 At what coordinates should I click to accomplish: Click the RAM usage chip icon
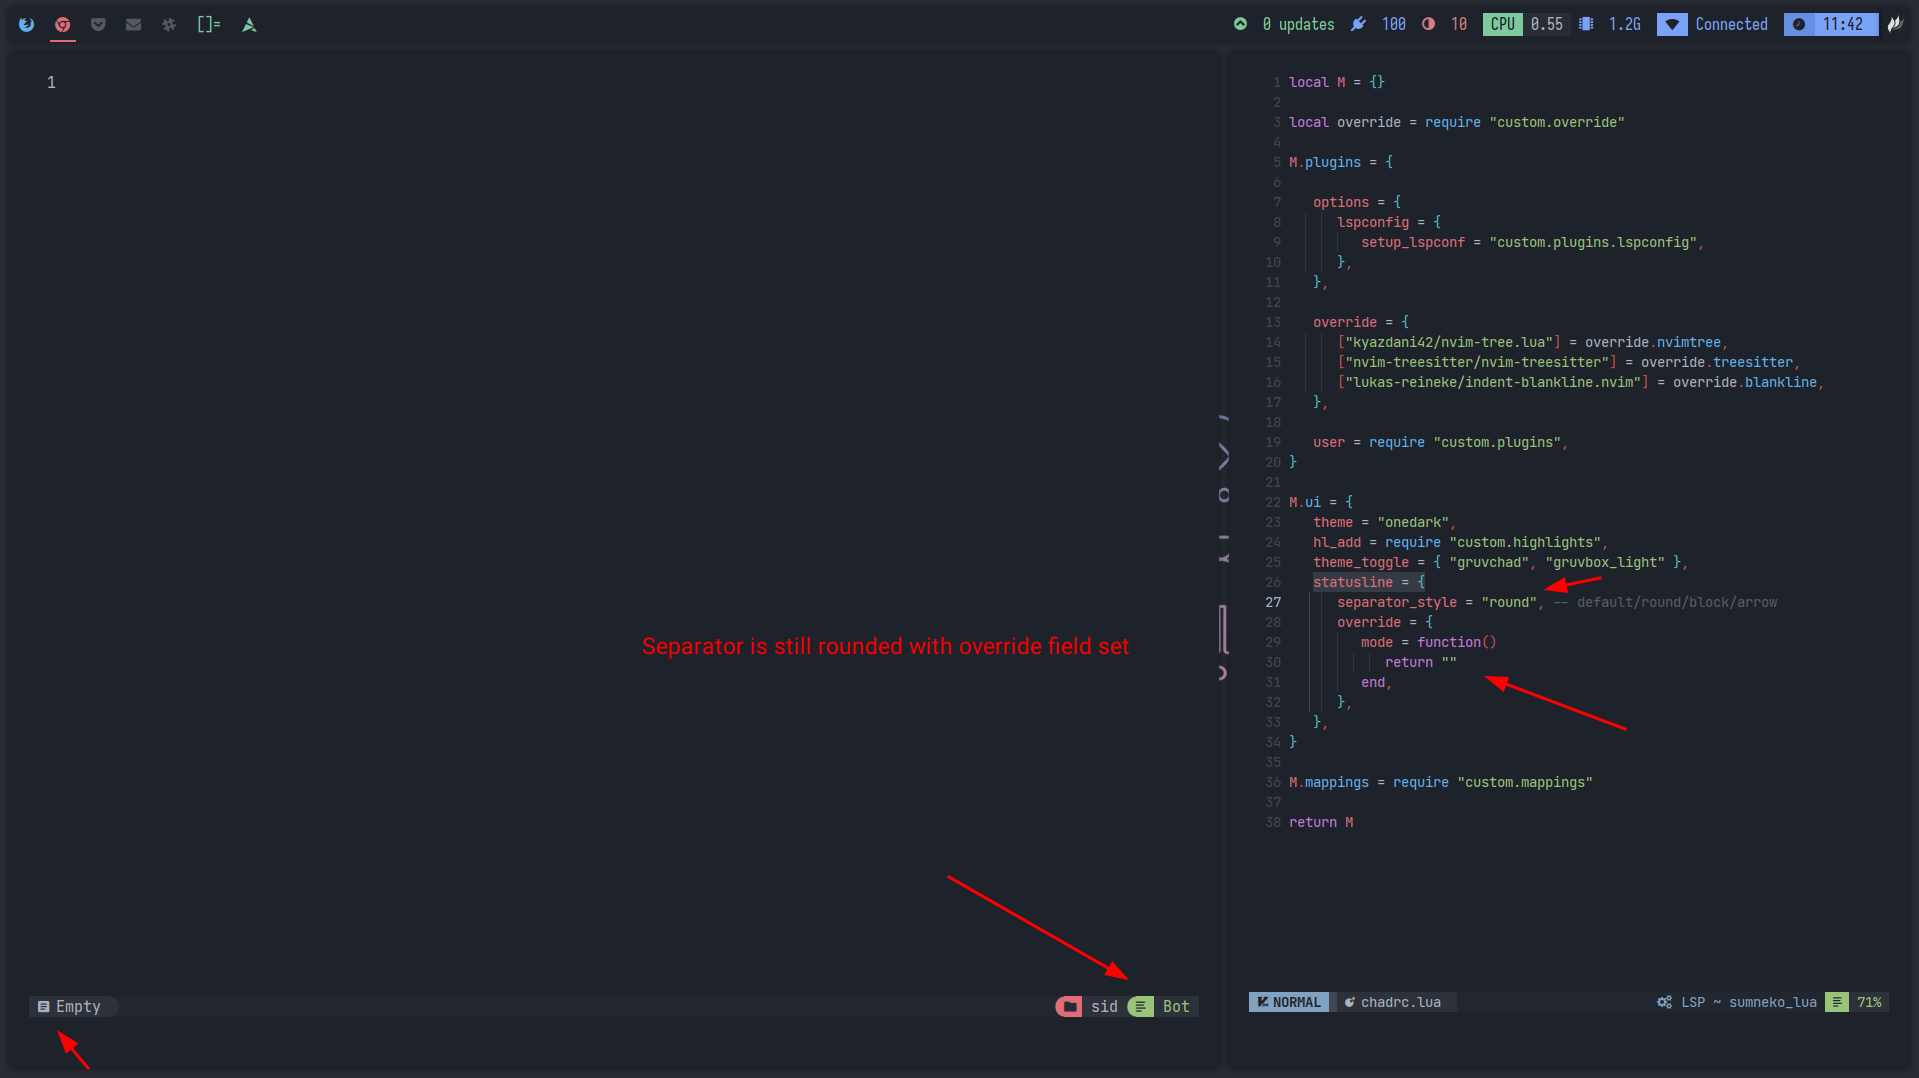pyautogui.click(x=1585, y=24)
